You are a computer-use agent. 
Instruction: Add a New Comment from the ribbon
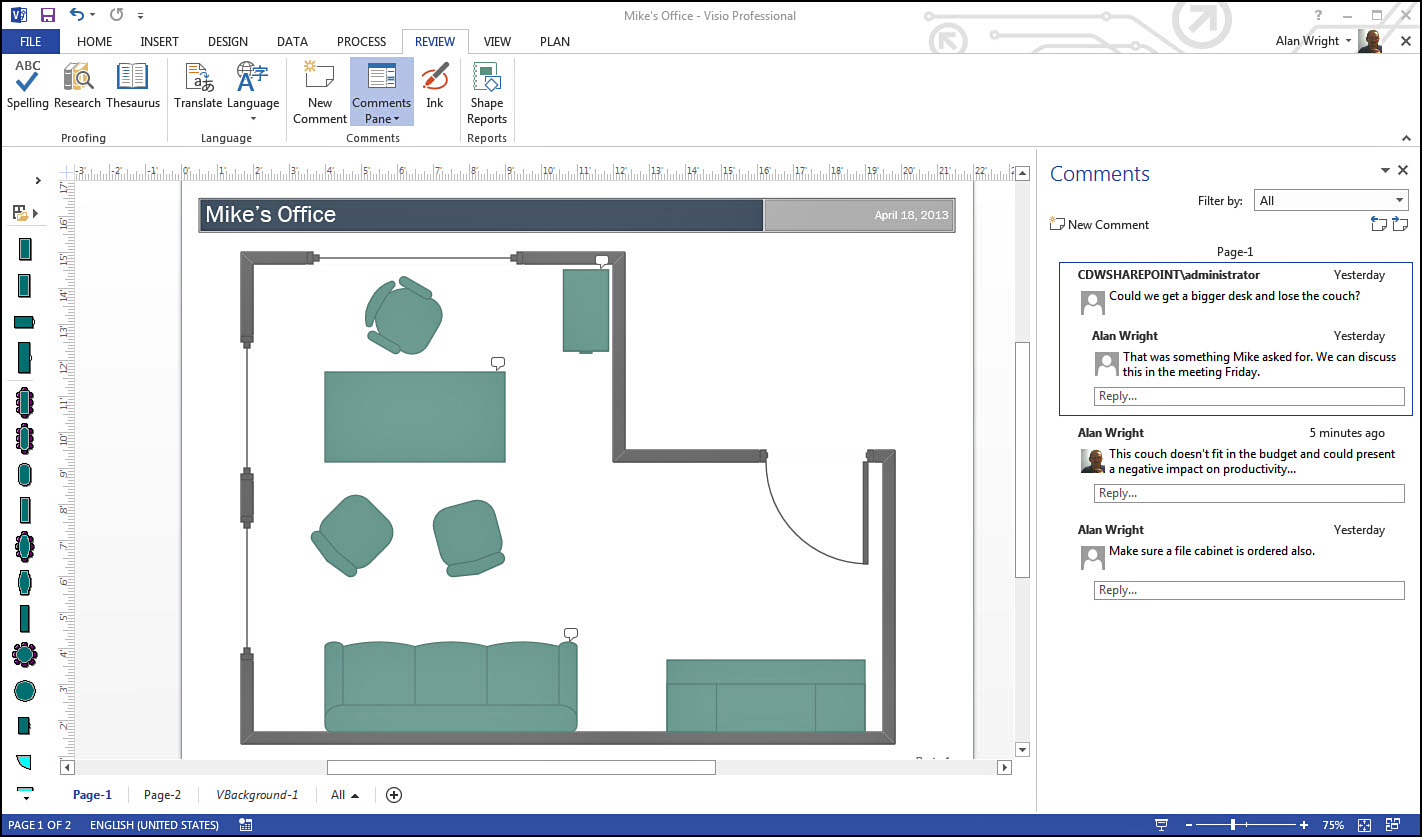(320, 92)
